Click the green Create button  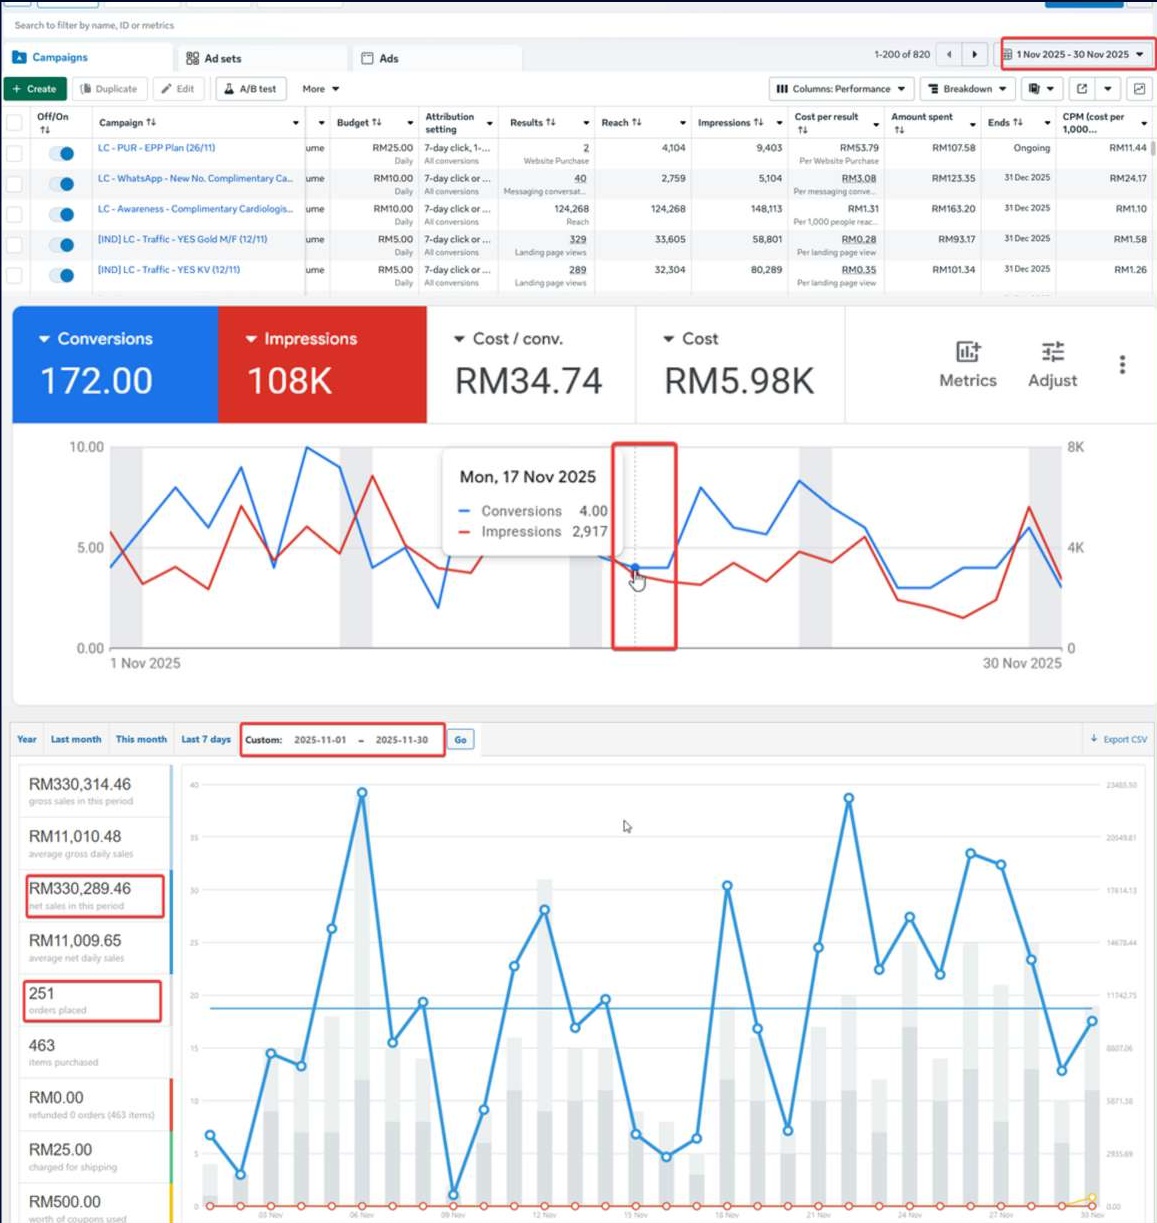(35, 89)
